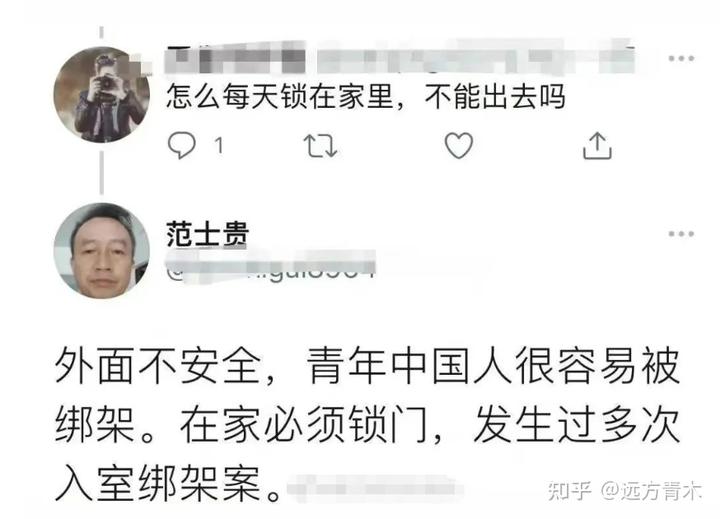The height and width of the screenshot is (519, 720).
Task: Click the thread line connecting both avatars
Action: click(x=101, y=173)
